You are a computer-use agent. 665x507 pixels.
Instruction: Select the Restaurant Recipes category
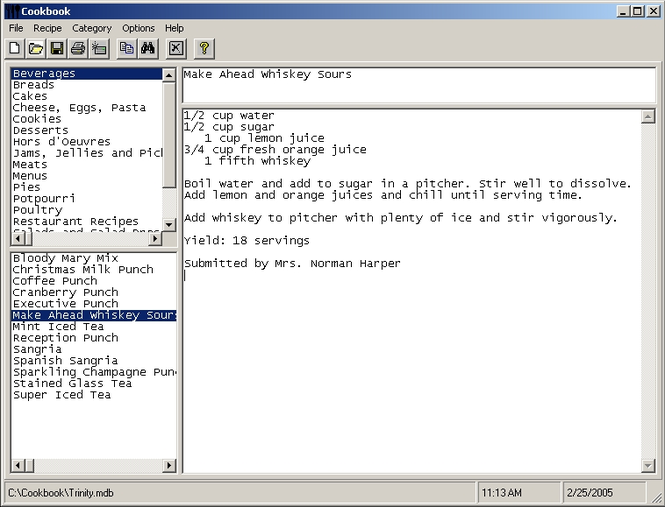click(87, 221)
